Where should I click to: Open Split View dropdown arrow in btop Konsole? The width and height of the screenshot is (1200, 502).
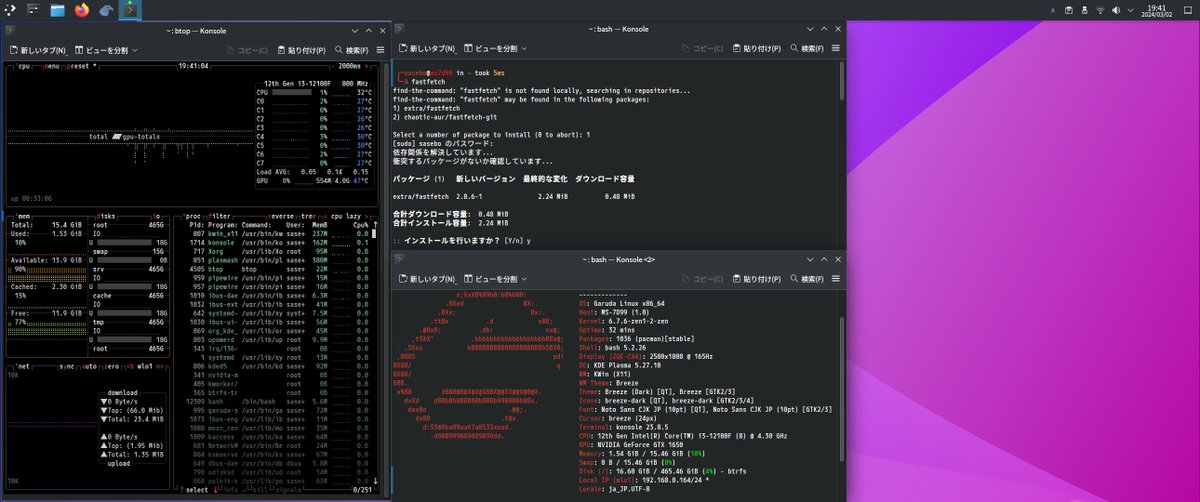click(134, 49)
